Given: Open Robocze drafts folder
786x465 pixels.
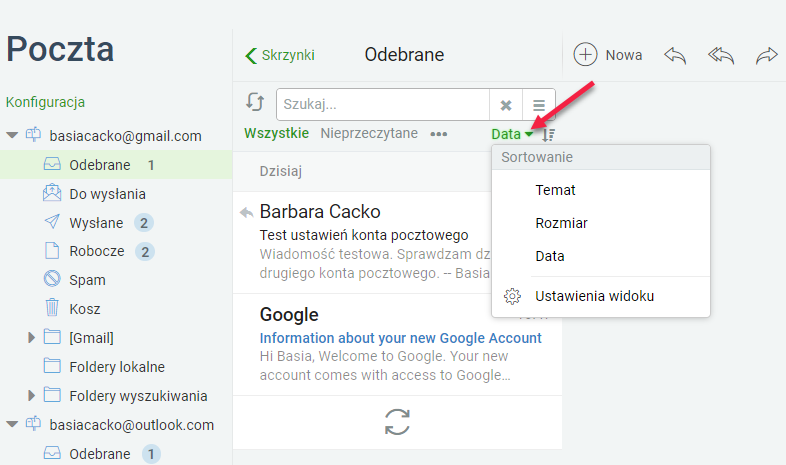Looking at the screenshot, I should (x=96, y=251).
